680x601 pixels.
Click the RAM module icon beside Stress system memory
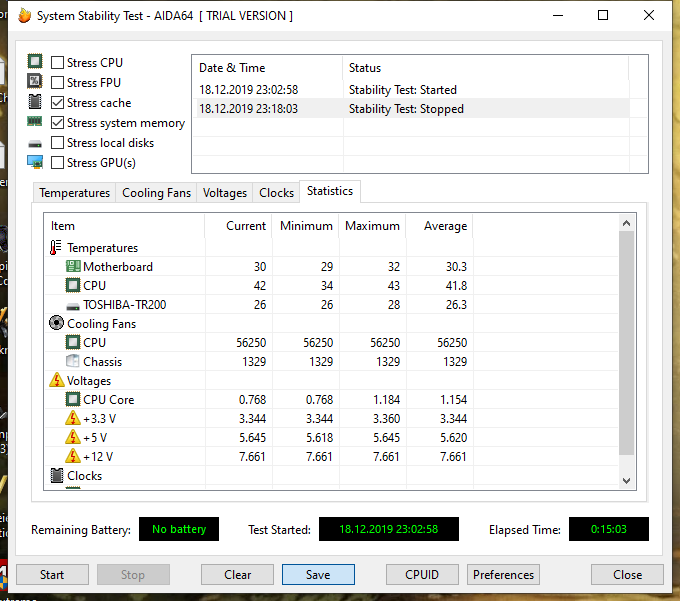coord(35,121)
